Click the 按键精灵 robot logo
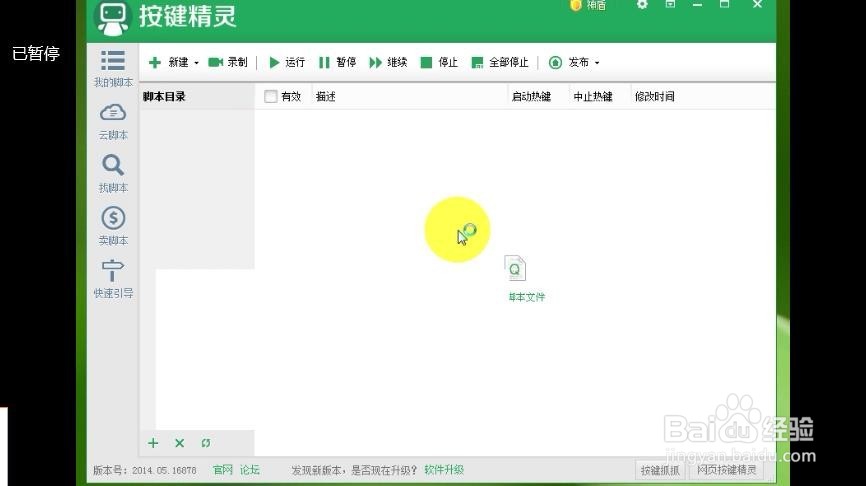The height and width of the screenshot is (486, 866). [113, 17]
